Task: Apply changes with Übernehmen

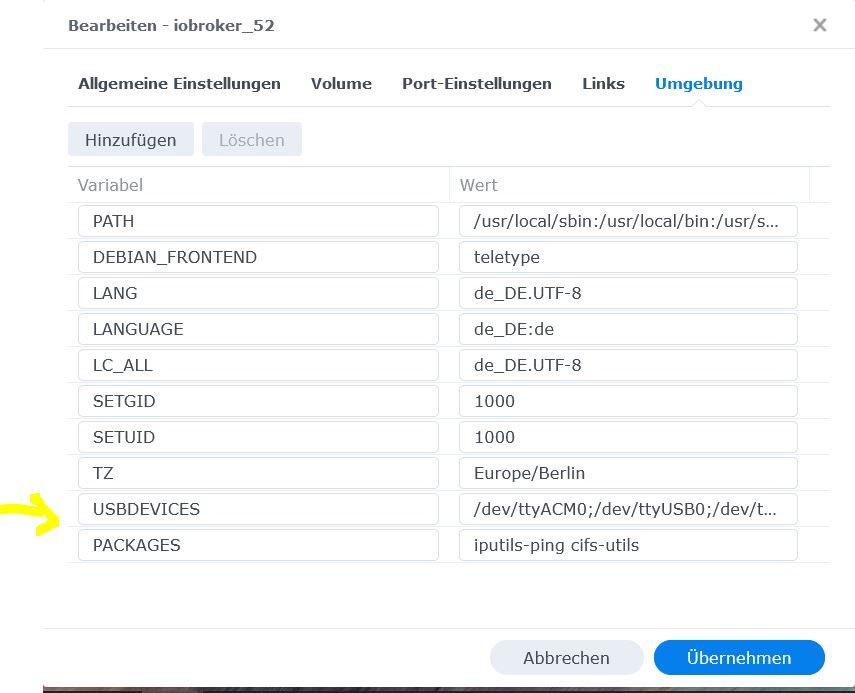Action: [739, 658]
